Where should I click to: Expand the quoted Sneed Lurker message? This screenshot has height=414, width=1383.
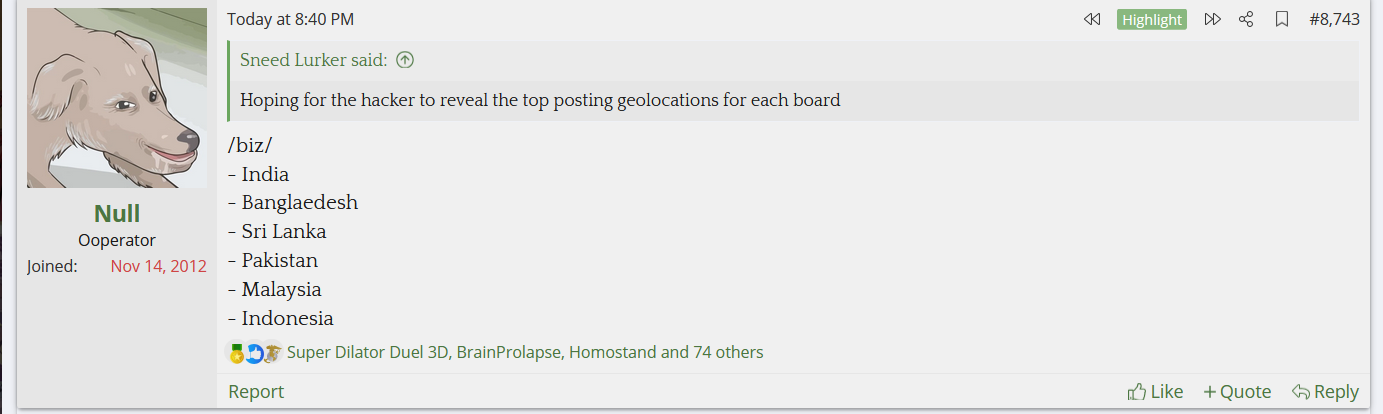coord(540,101)
